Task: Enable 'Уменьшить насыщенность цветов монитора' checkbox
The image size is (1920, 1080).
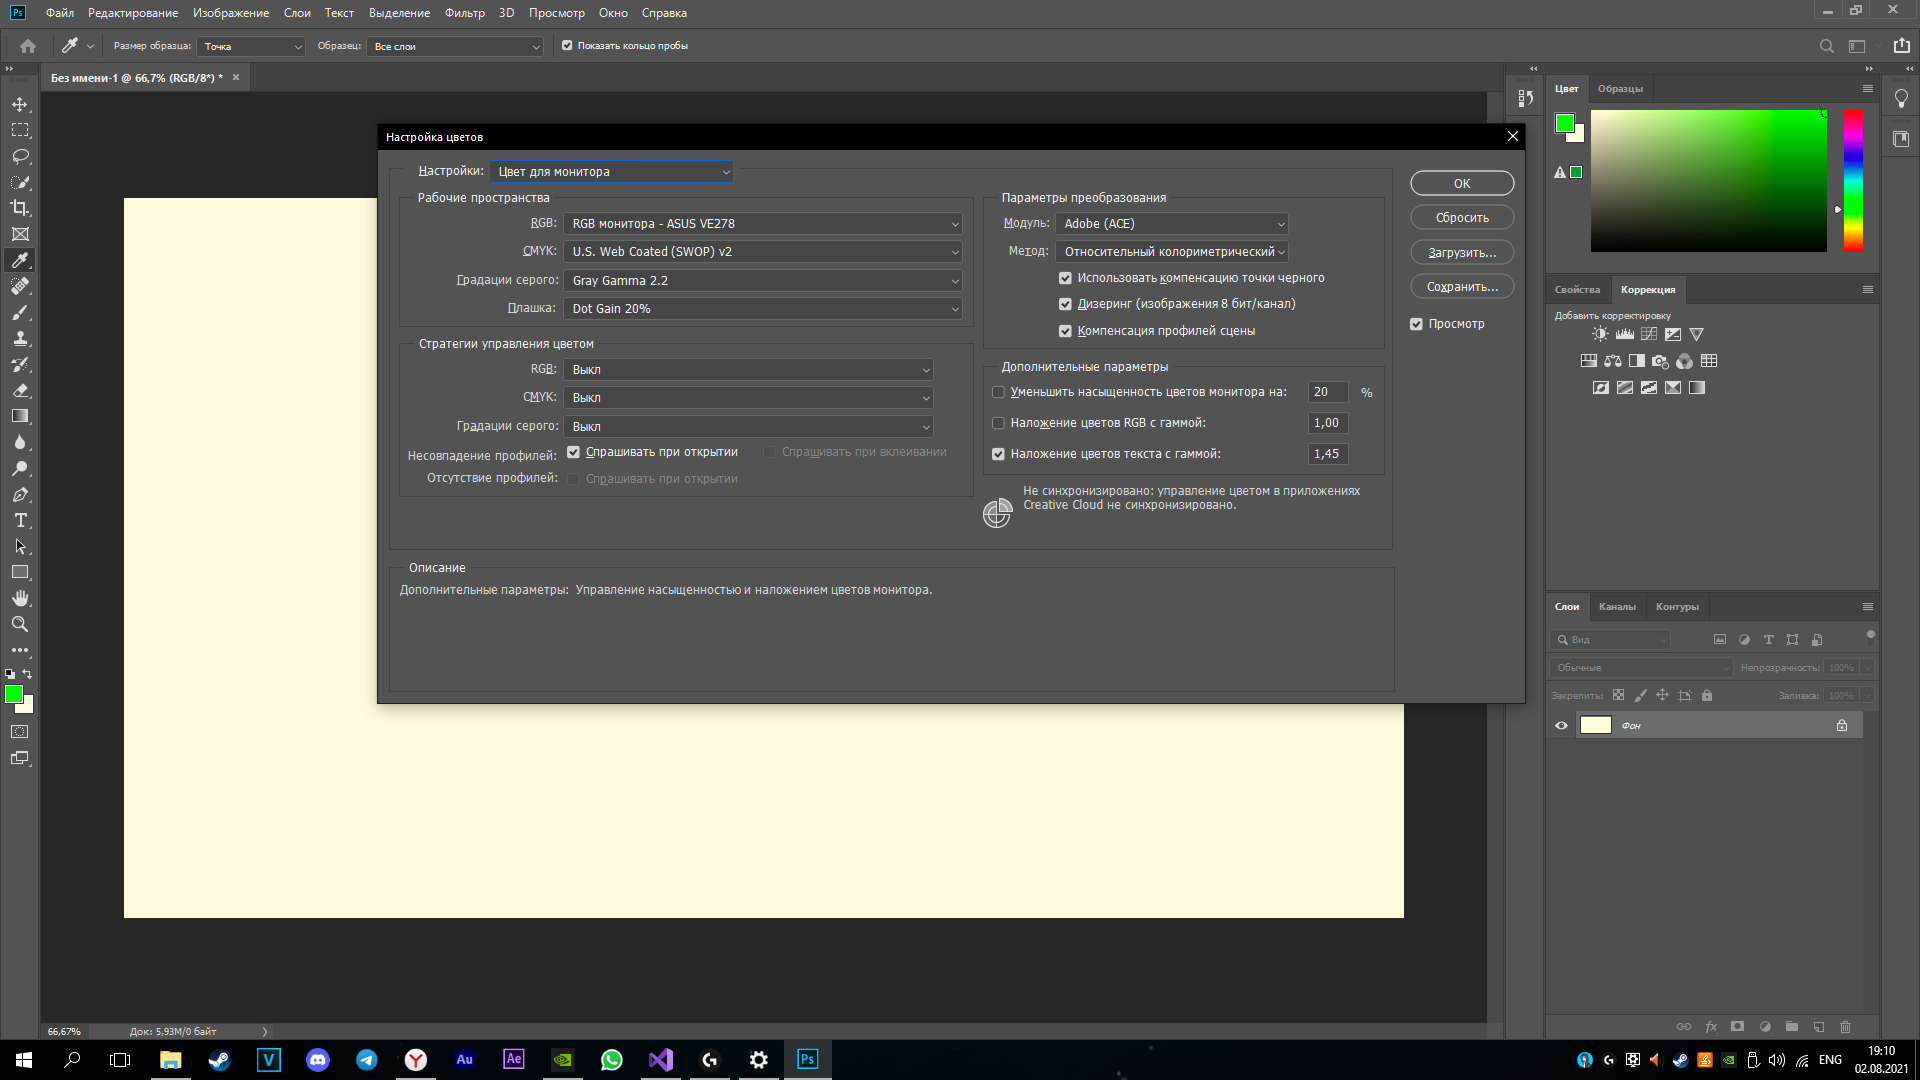Action: (998, 392)
